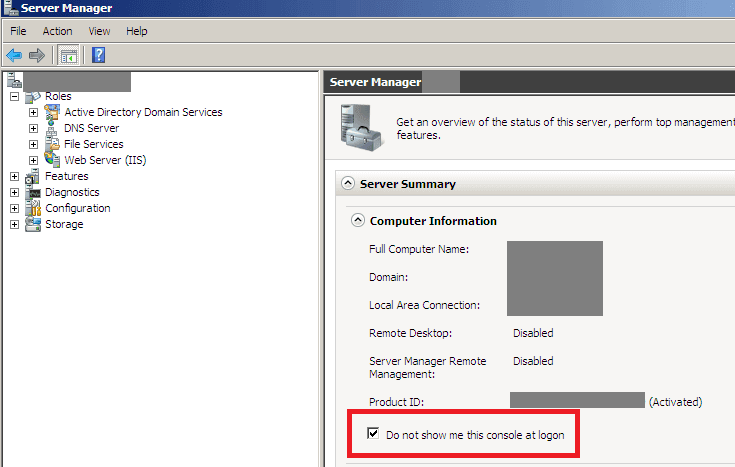The width and height of the screenshot is (735, 467).
Task: Collapse the Computer Information section
Action: click(358, 220)
